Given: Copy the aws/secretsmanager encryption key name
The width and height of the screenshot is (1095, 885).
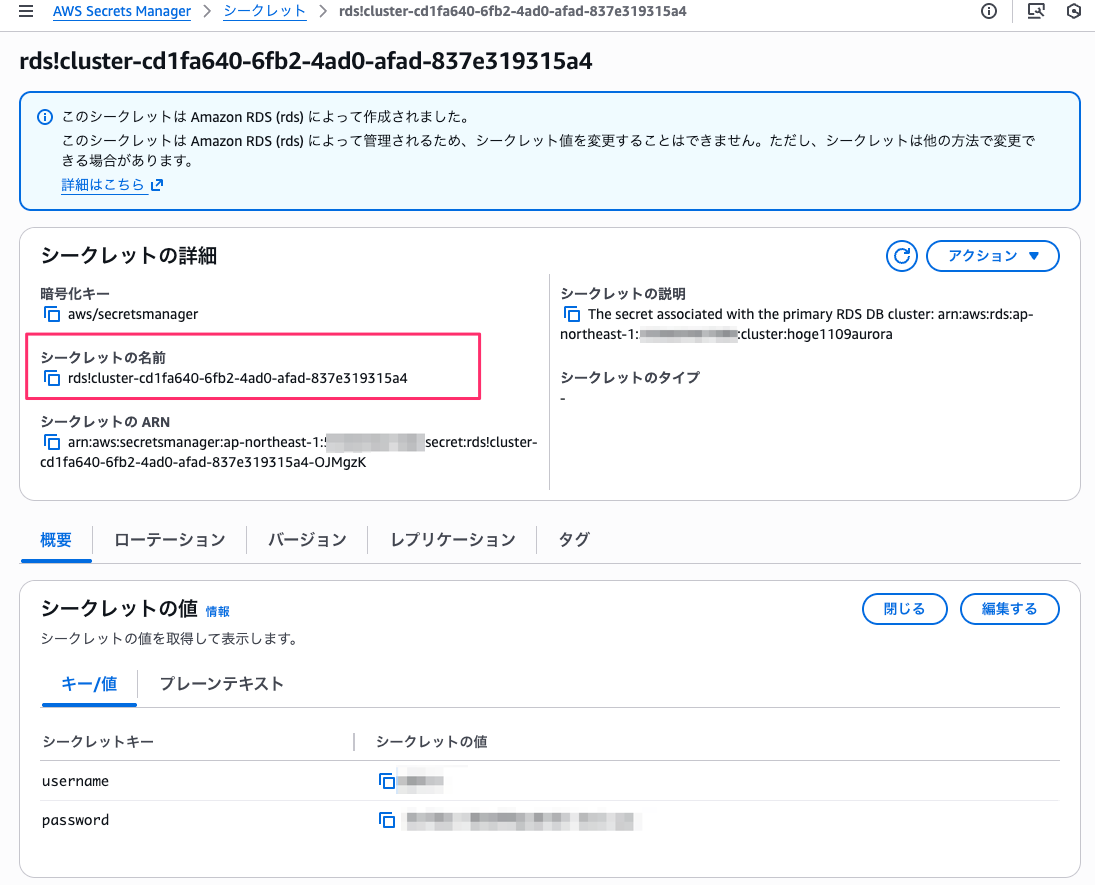Looking at the screenshot, I should coord(51,313).
